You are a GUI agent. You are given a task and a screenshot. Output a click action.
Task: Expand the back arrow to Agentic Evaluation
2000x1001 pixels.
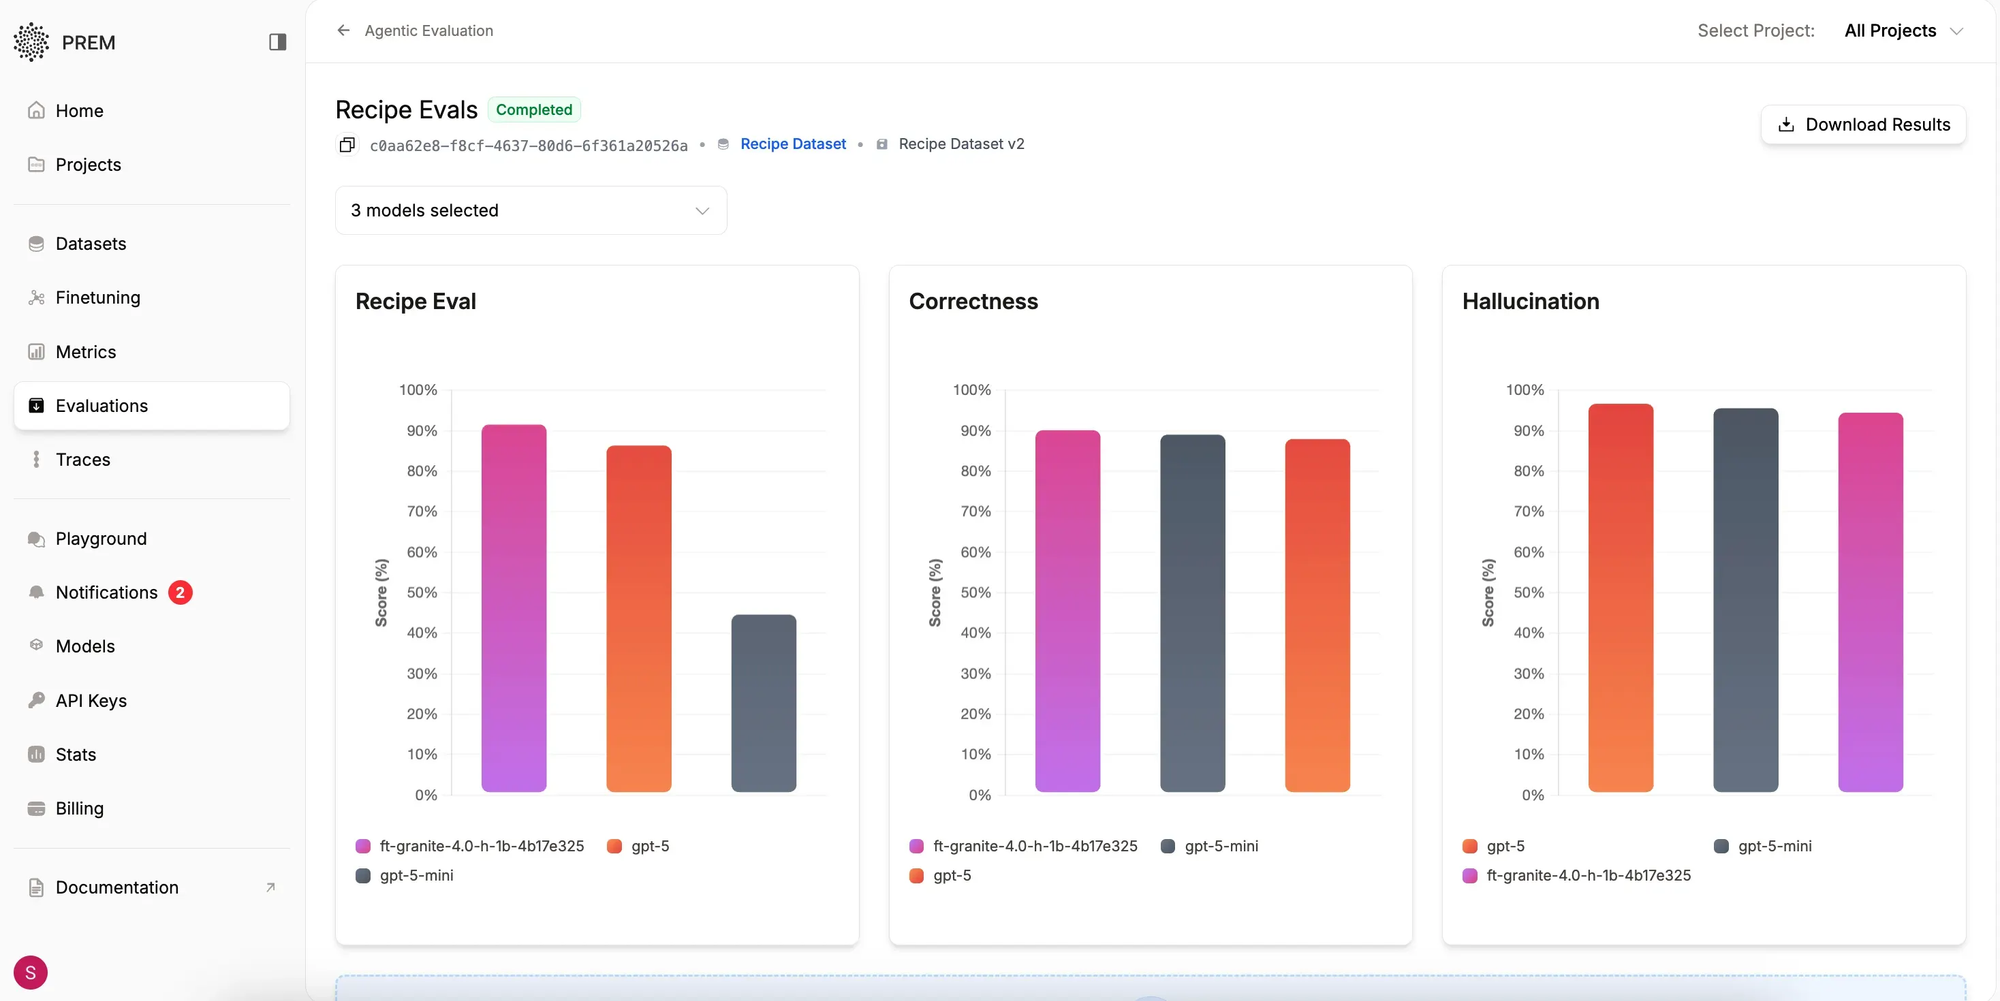(x=343, y=30)
